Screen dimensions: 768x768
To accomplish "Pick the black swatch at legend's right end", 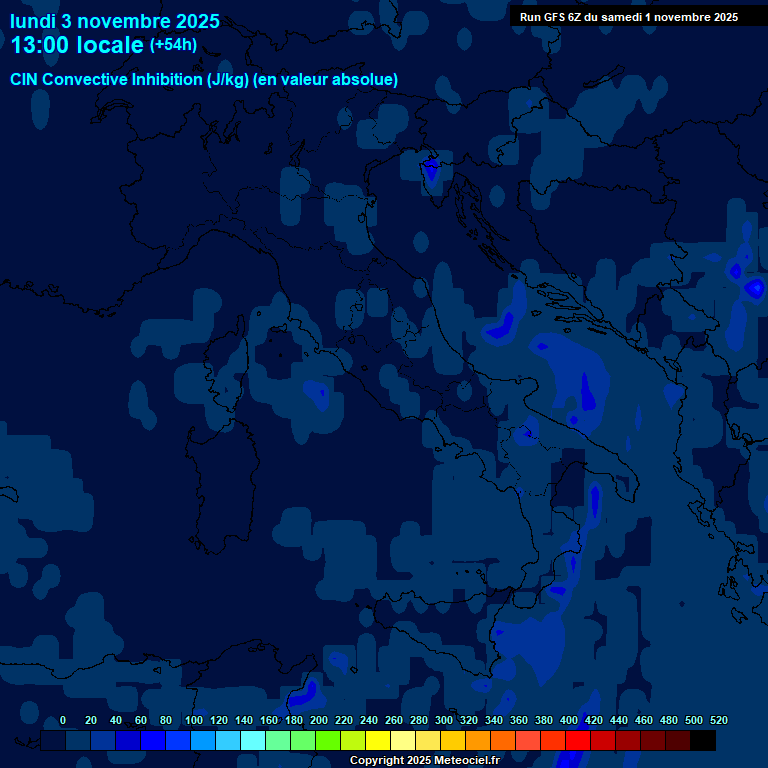I will pyautogui.click(x=703, y=741).
